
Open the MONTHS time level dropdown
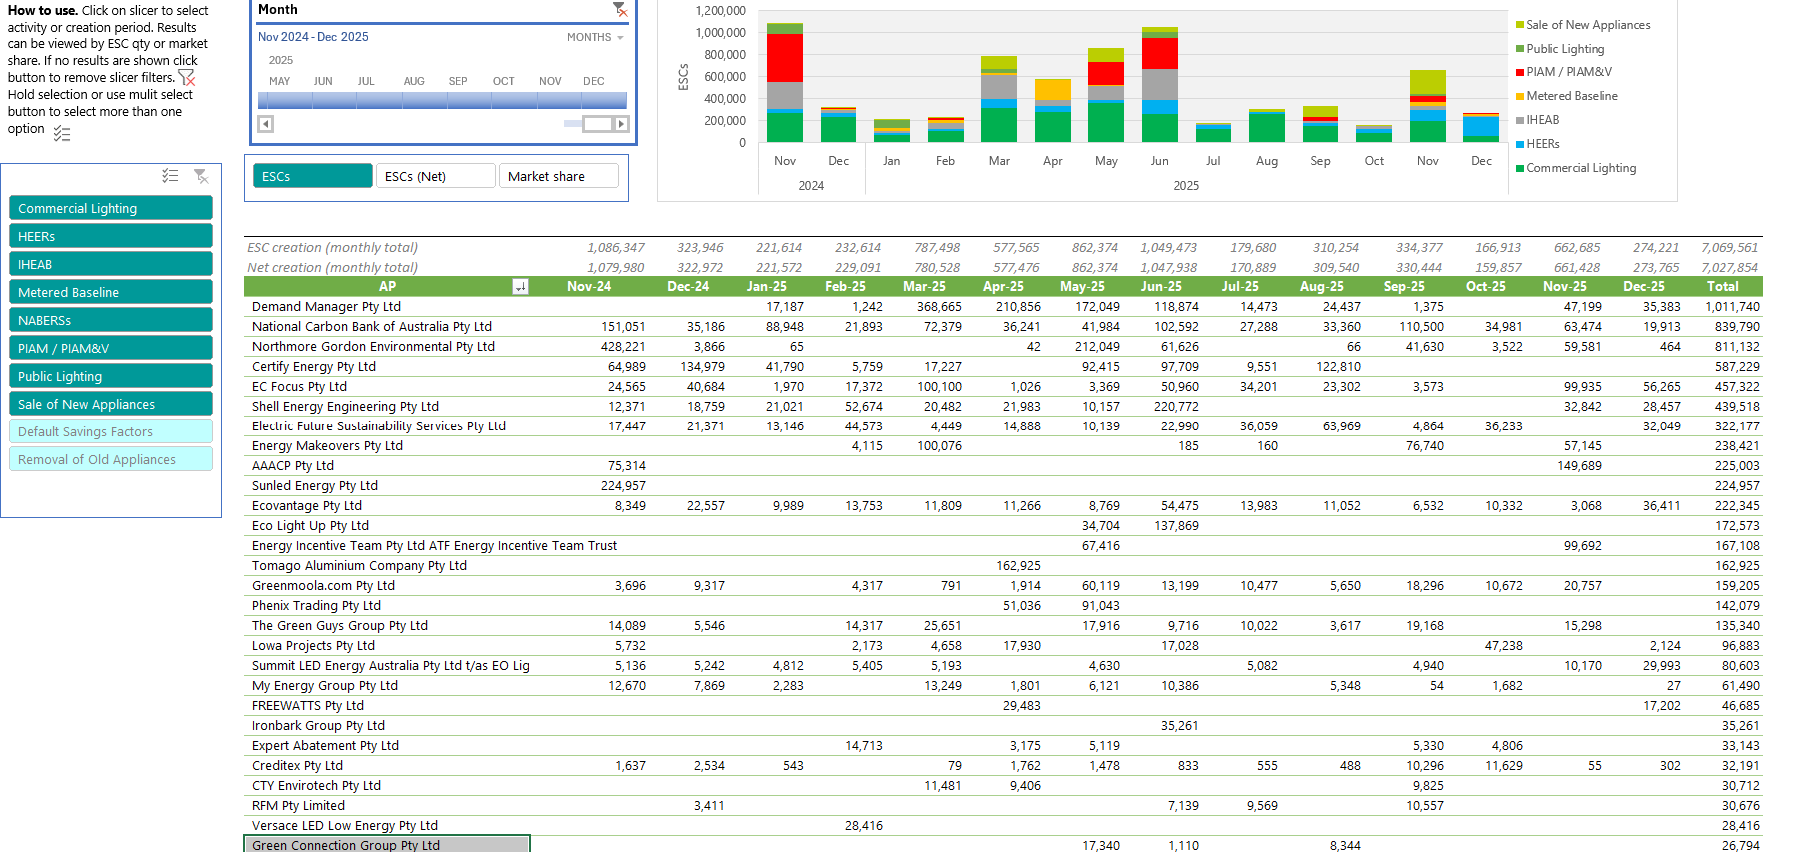tap(595, 38)
